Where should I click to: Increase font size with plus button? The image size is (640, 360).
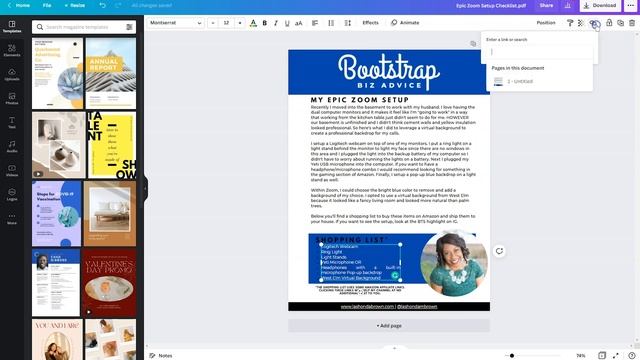pyautogui.click(x=240, y=23)
